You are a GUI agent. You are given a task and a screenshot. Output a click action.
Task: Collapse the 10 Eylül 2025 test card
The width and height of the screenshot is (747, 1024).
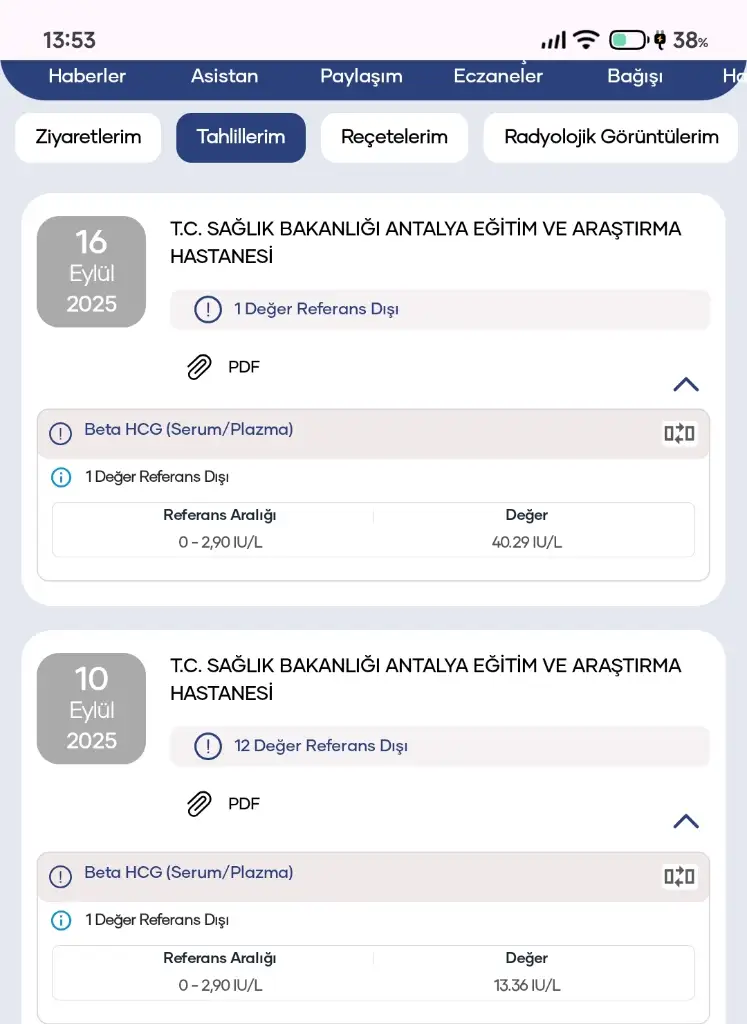686,821
